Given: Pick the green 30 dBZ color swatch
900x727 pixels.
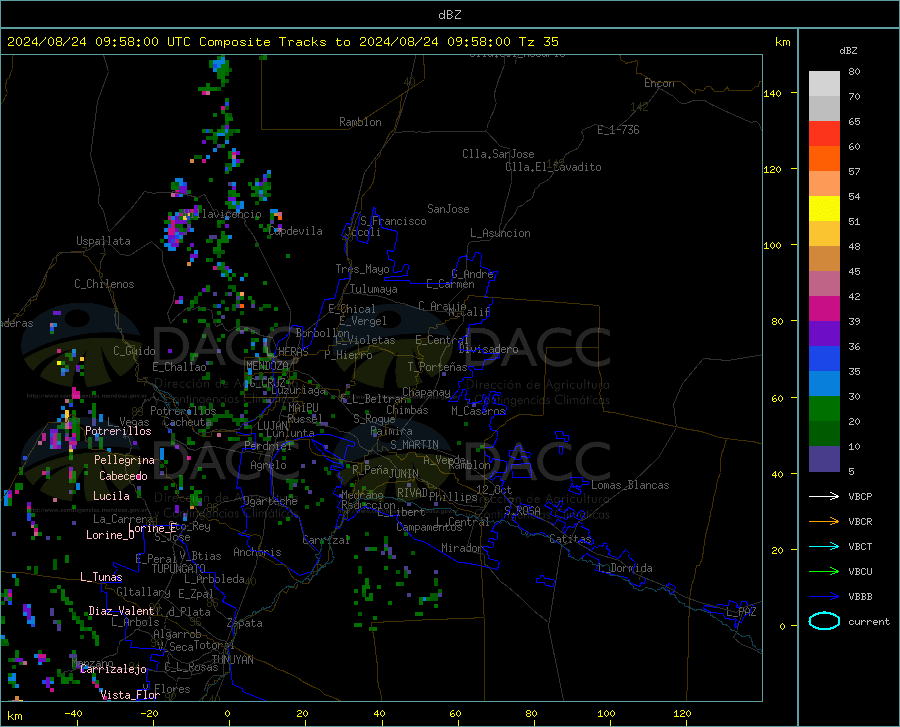Looking at the screenshot, I should point(824,409).
